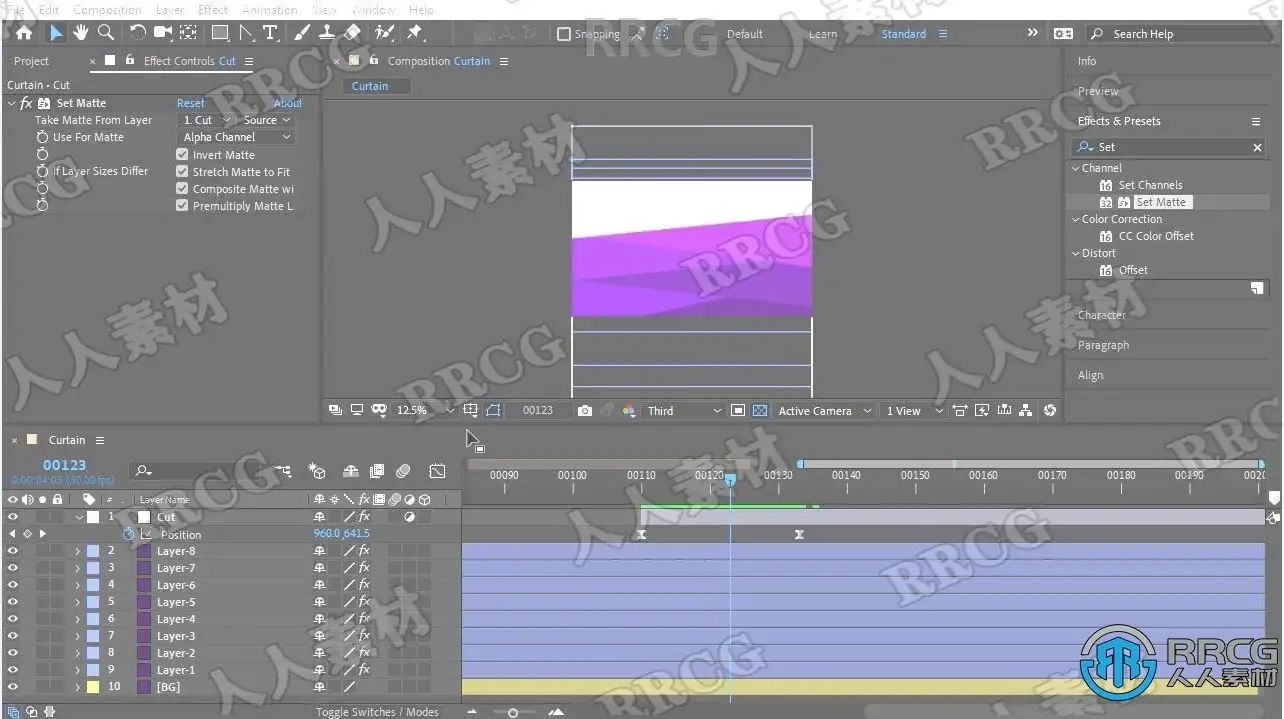Collapse the Set Matte effect twirl
1284x719 pixels.
coord(12,103)
